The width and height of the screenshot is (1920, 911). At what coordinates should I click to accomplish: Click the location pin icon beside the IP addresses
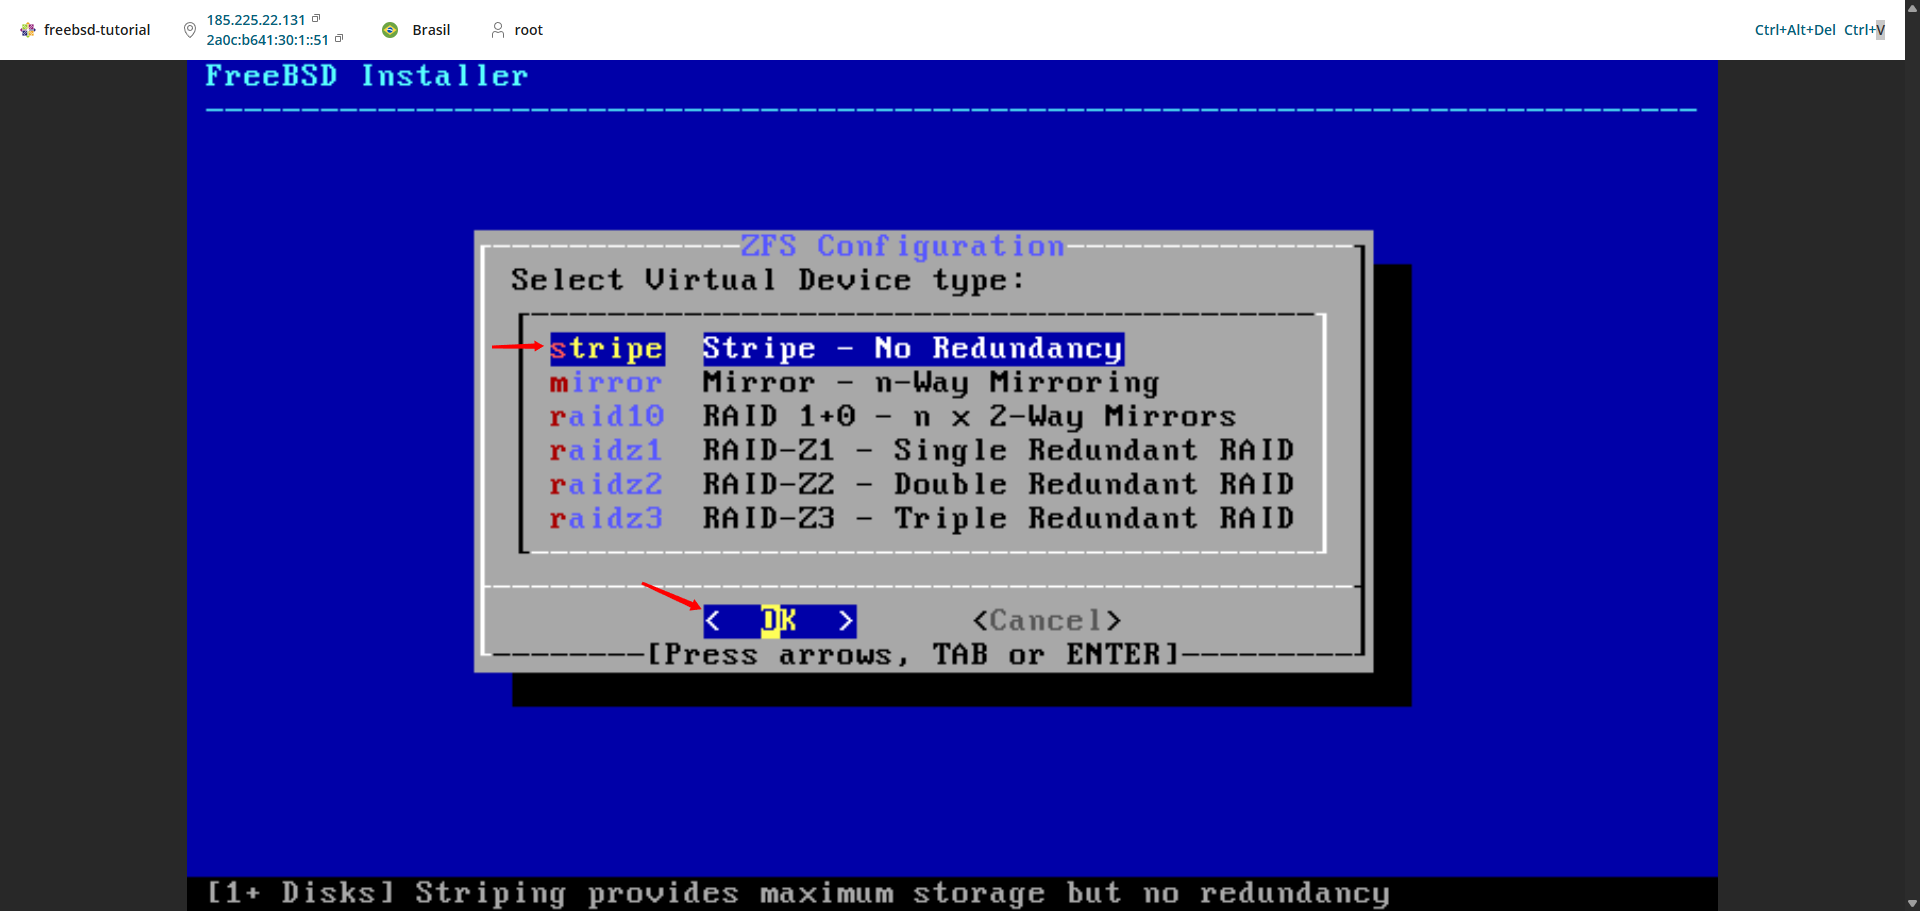click(190, 30)
